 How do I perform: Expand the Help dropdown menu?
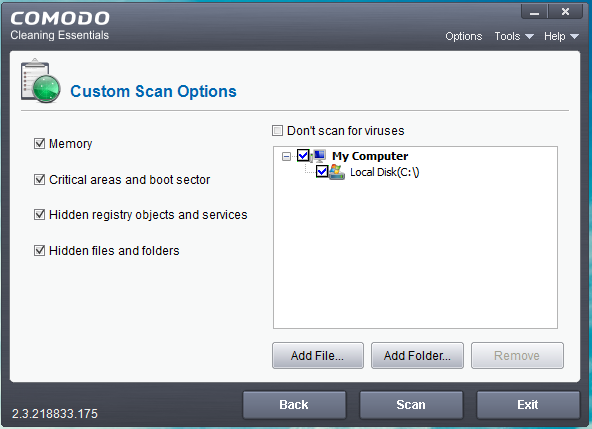tap(561, 36)
